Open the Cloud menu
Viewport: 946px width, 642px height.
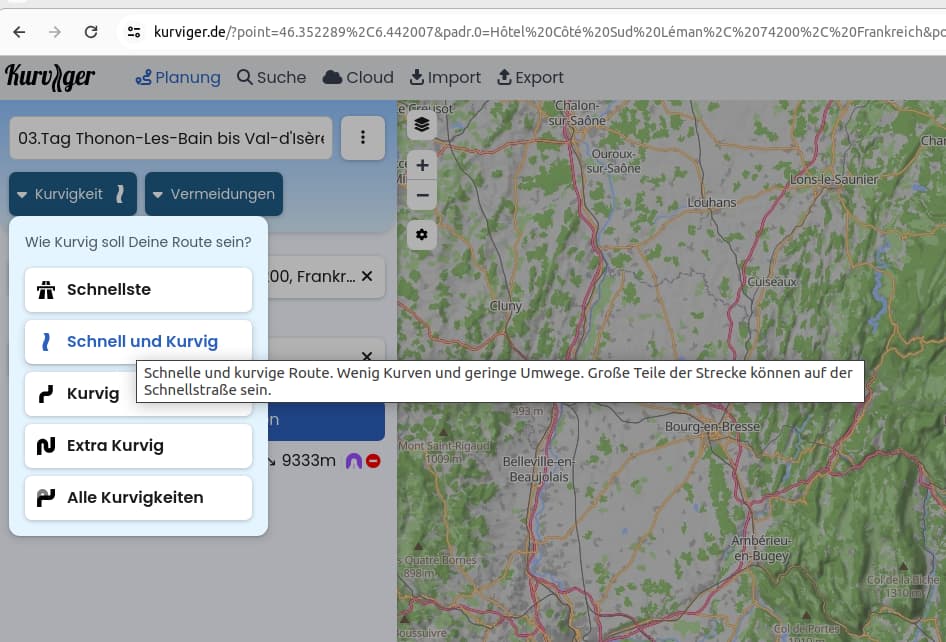click(x=358, y=77)
